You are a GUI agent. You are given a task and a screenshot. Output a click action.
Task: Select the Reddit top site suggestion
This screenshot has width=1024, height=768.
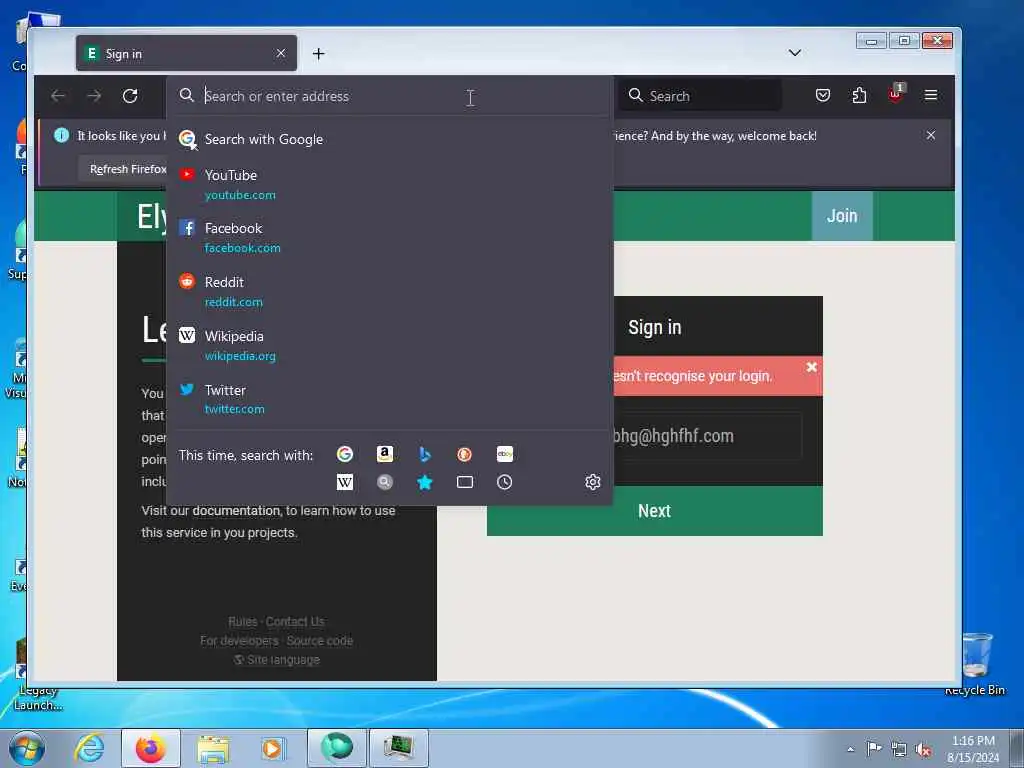click(390, 292)
